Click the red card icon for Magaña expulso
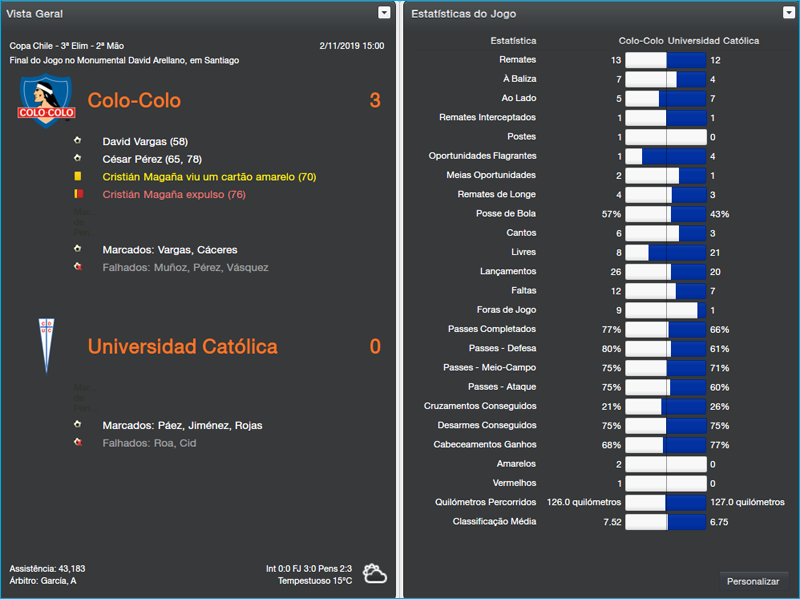 [x=77, y=195]
